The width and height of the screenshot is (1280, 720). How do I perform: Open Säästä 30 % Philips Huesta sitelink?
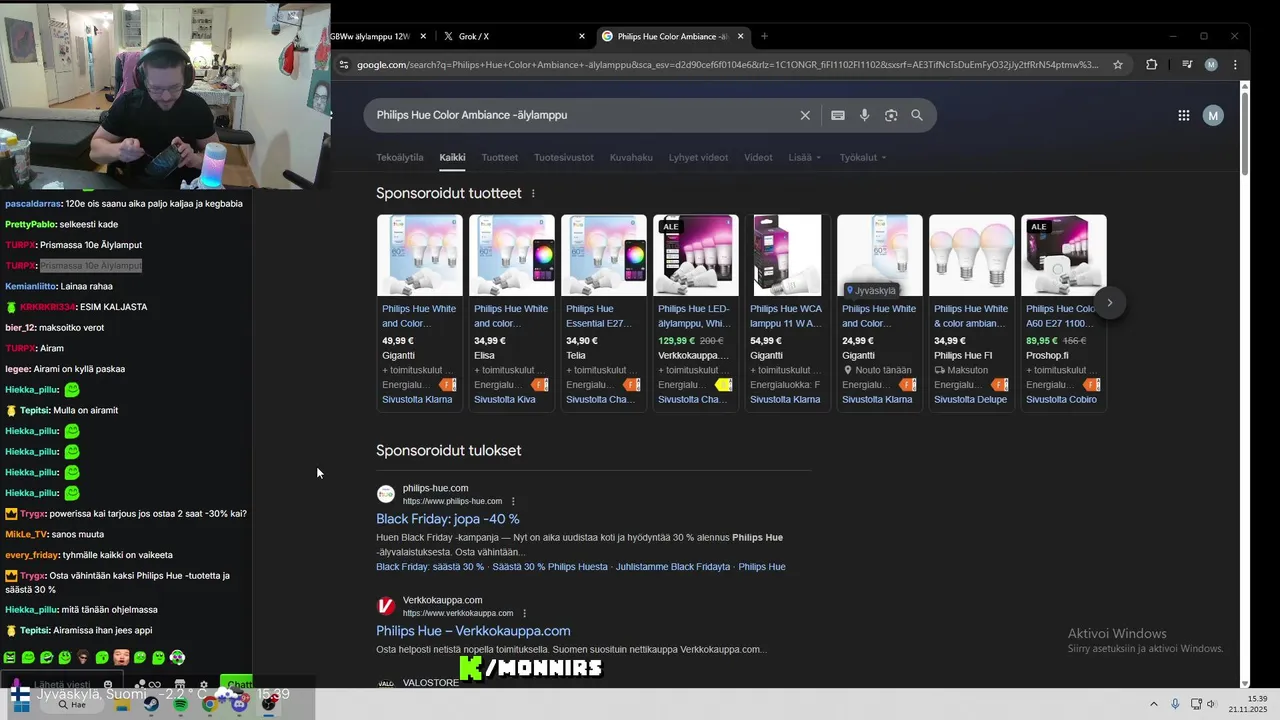click(550, 567)
